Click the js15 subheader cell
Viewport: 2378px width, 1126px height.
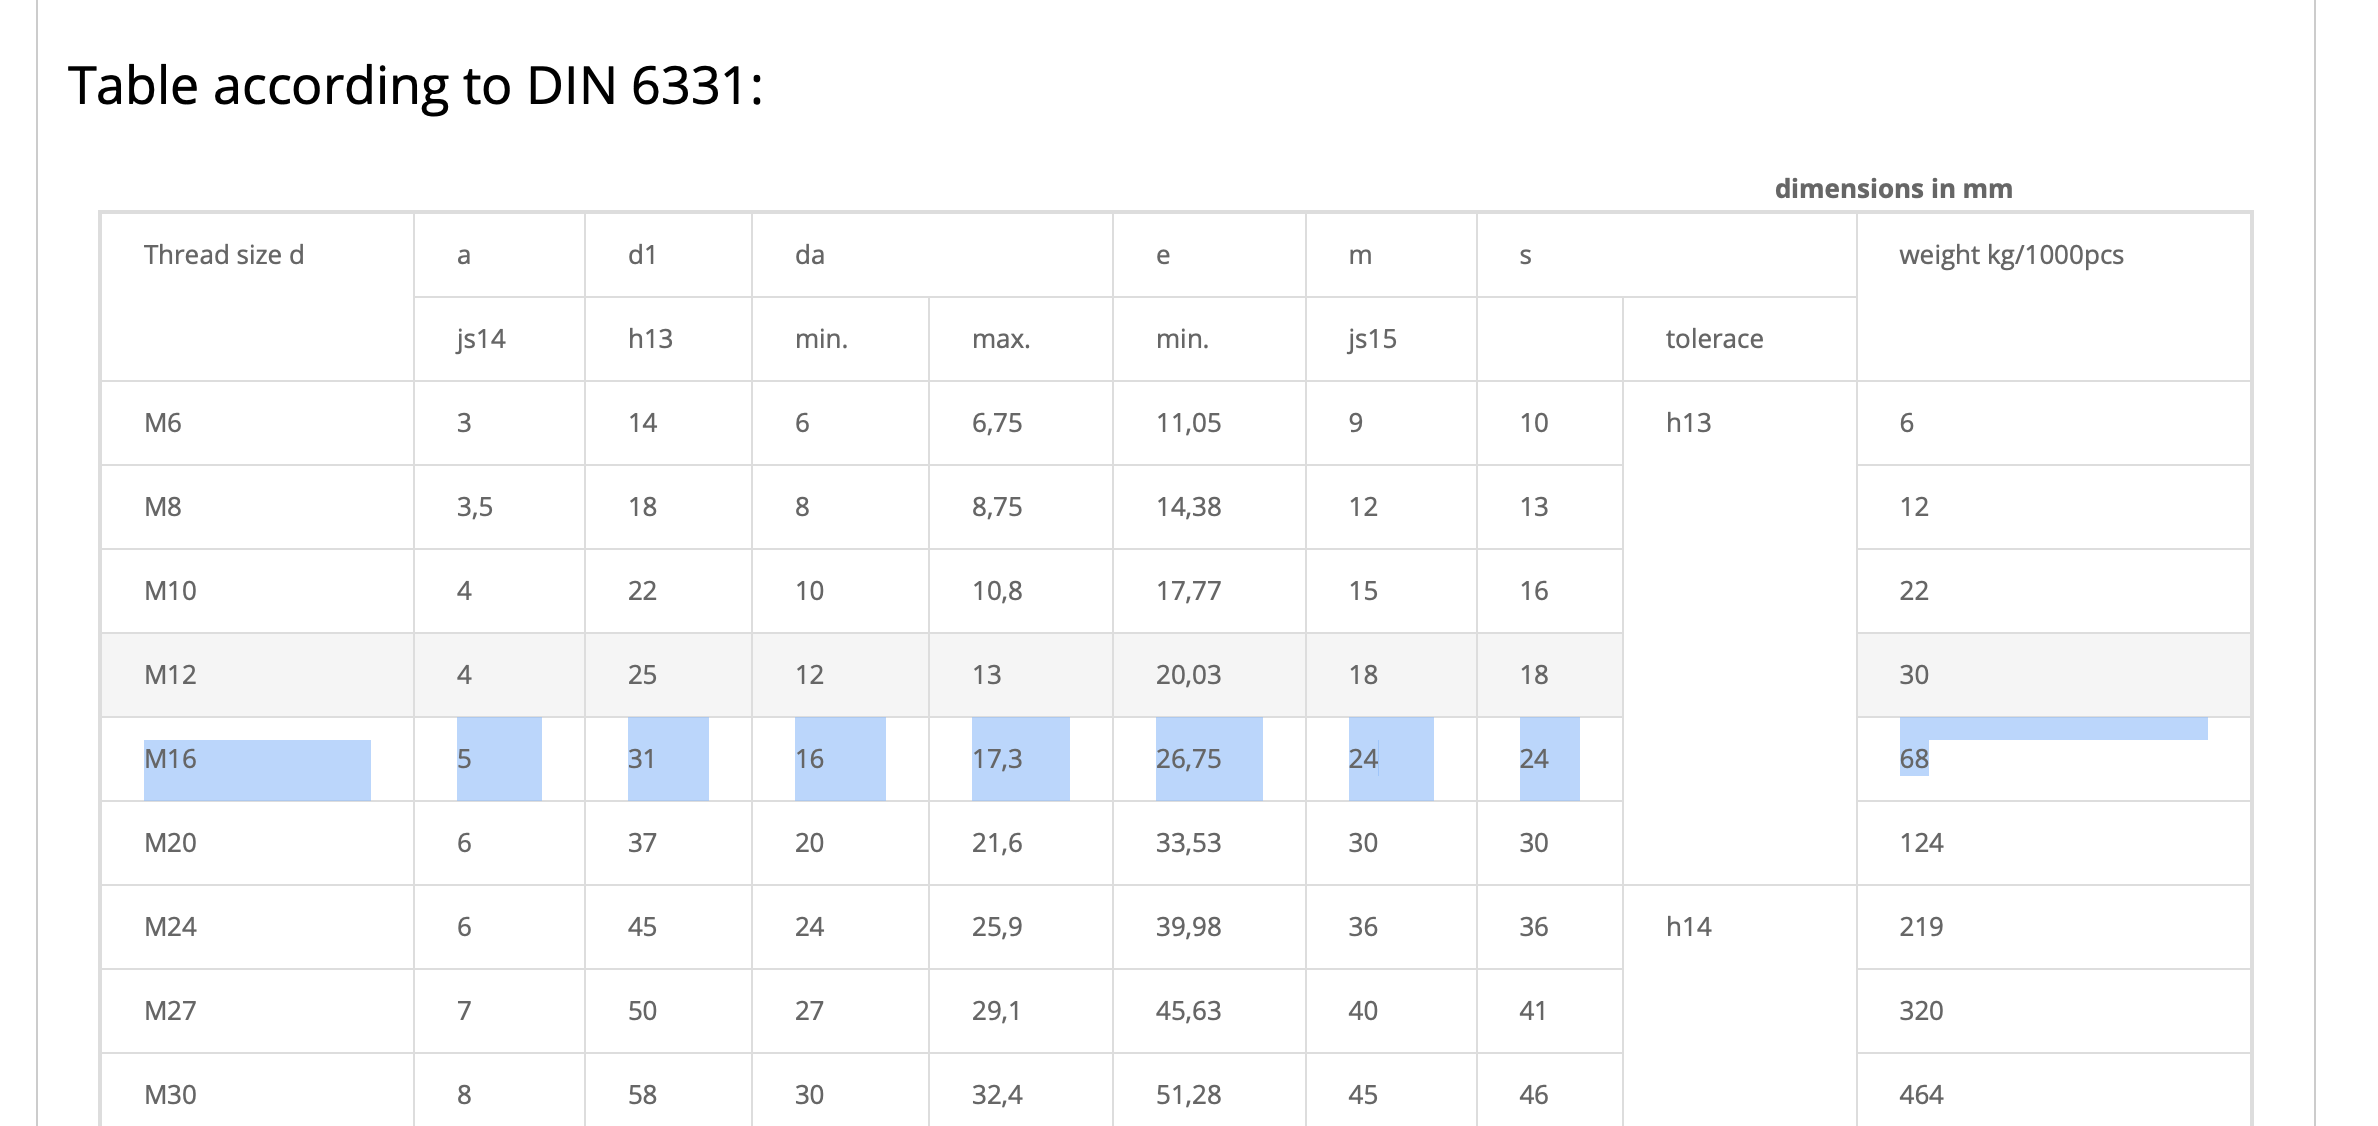point(1372,339)
